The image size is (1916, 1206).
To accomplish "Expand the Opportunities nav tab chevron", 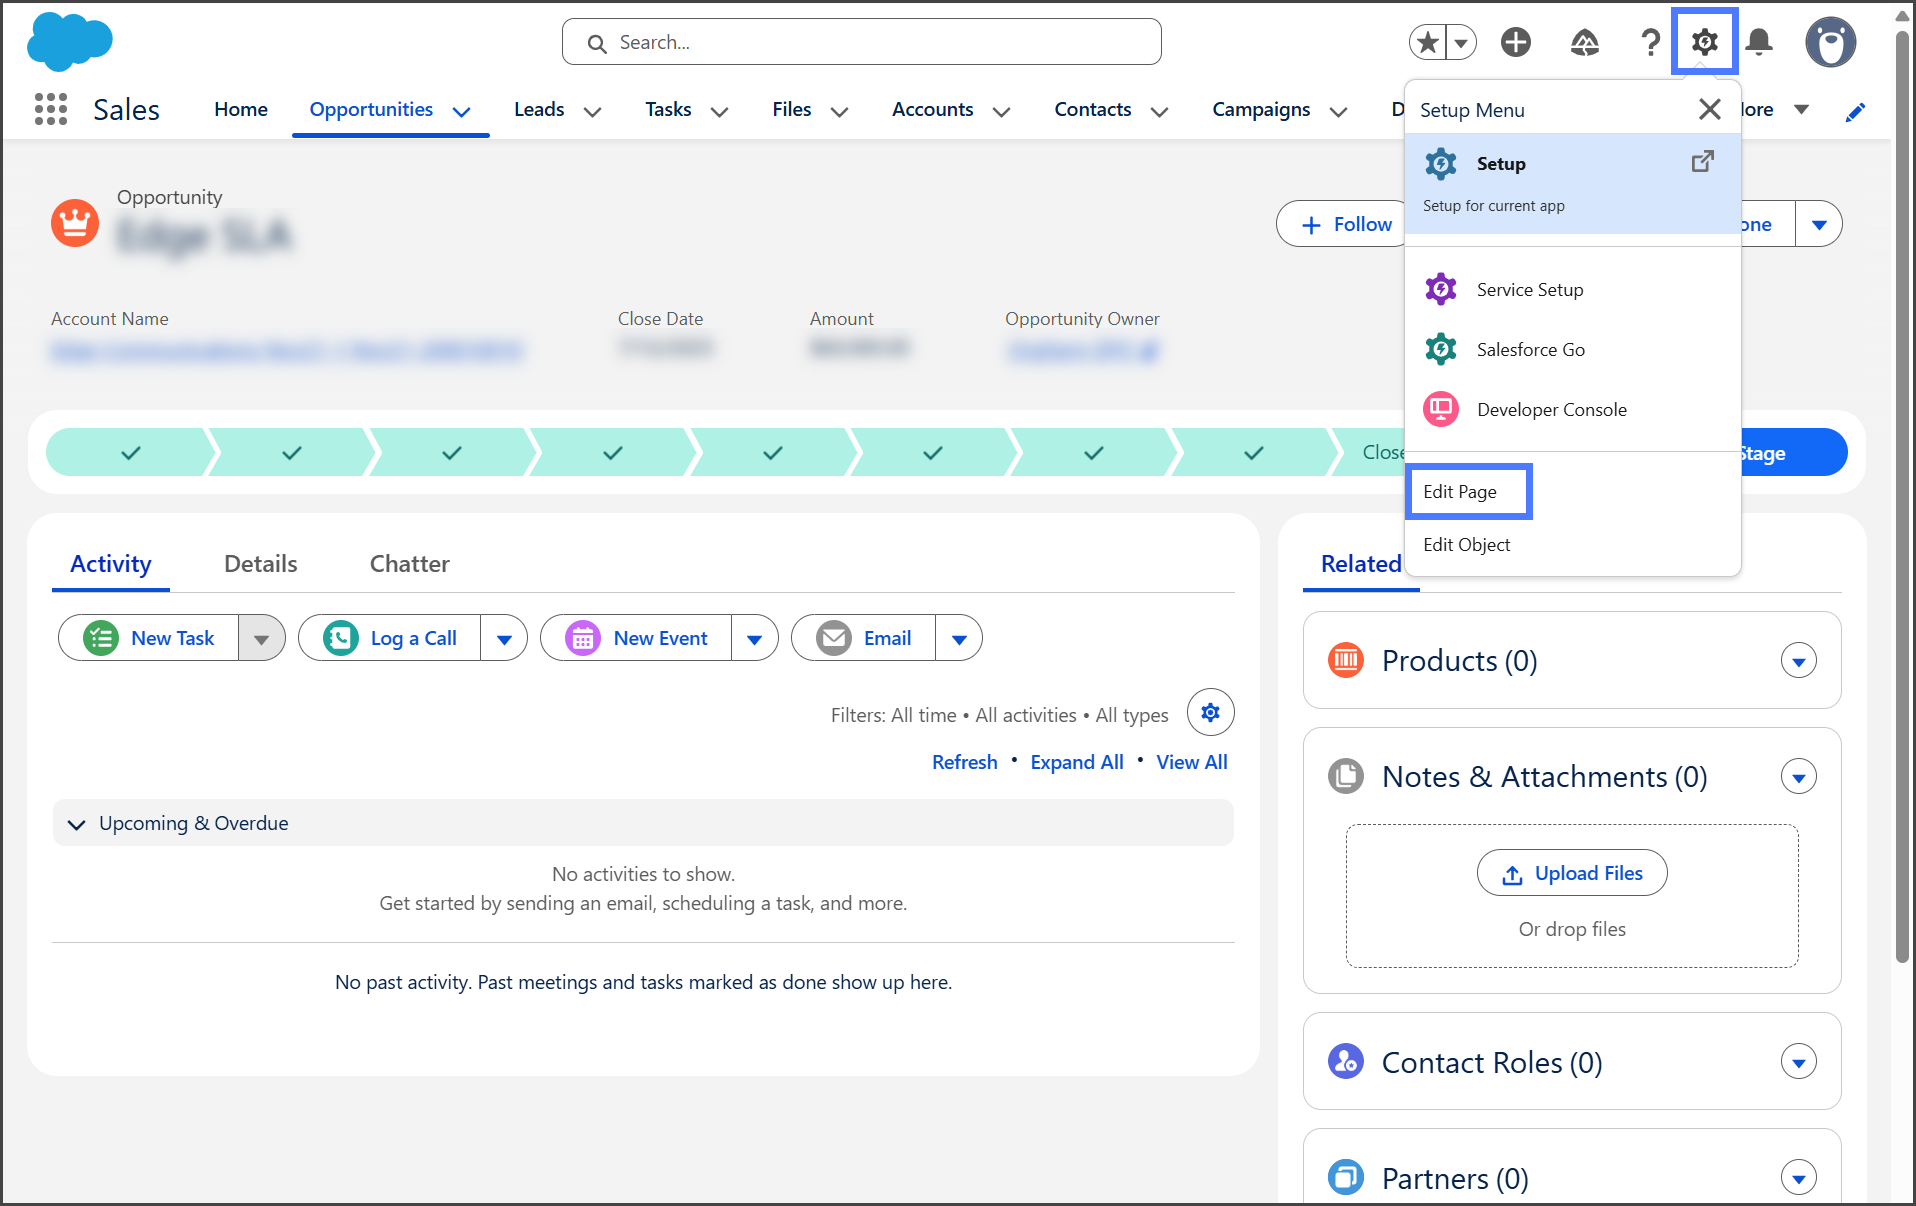I will pos(462,111).
